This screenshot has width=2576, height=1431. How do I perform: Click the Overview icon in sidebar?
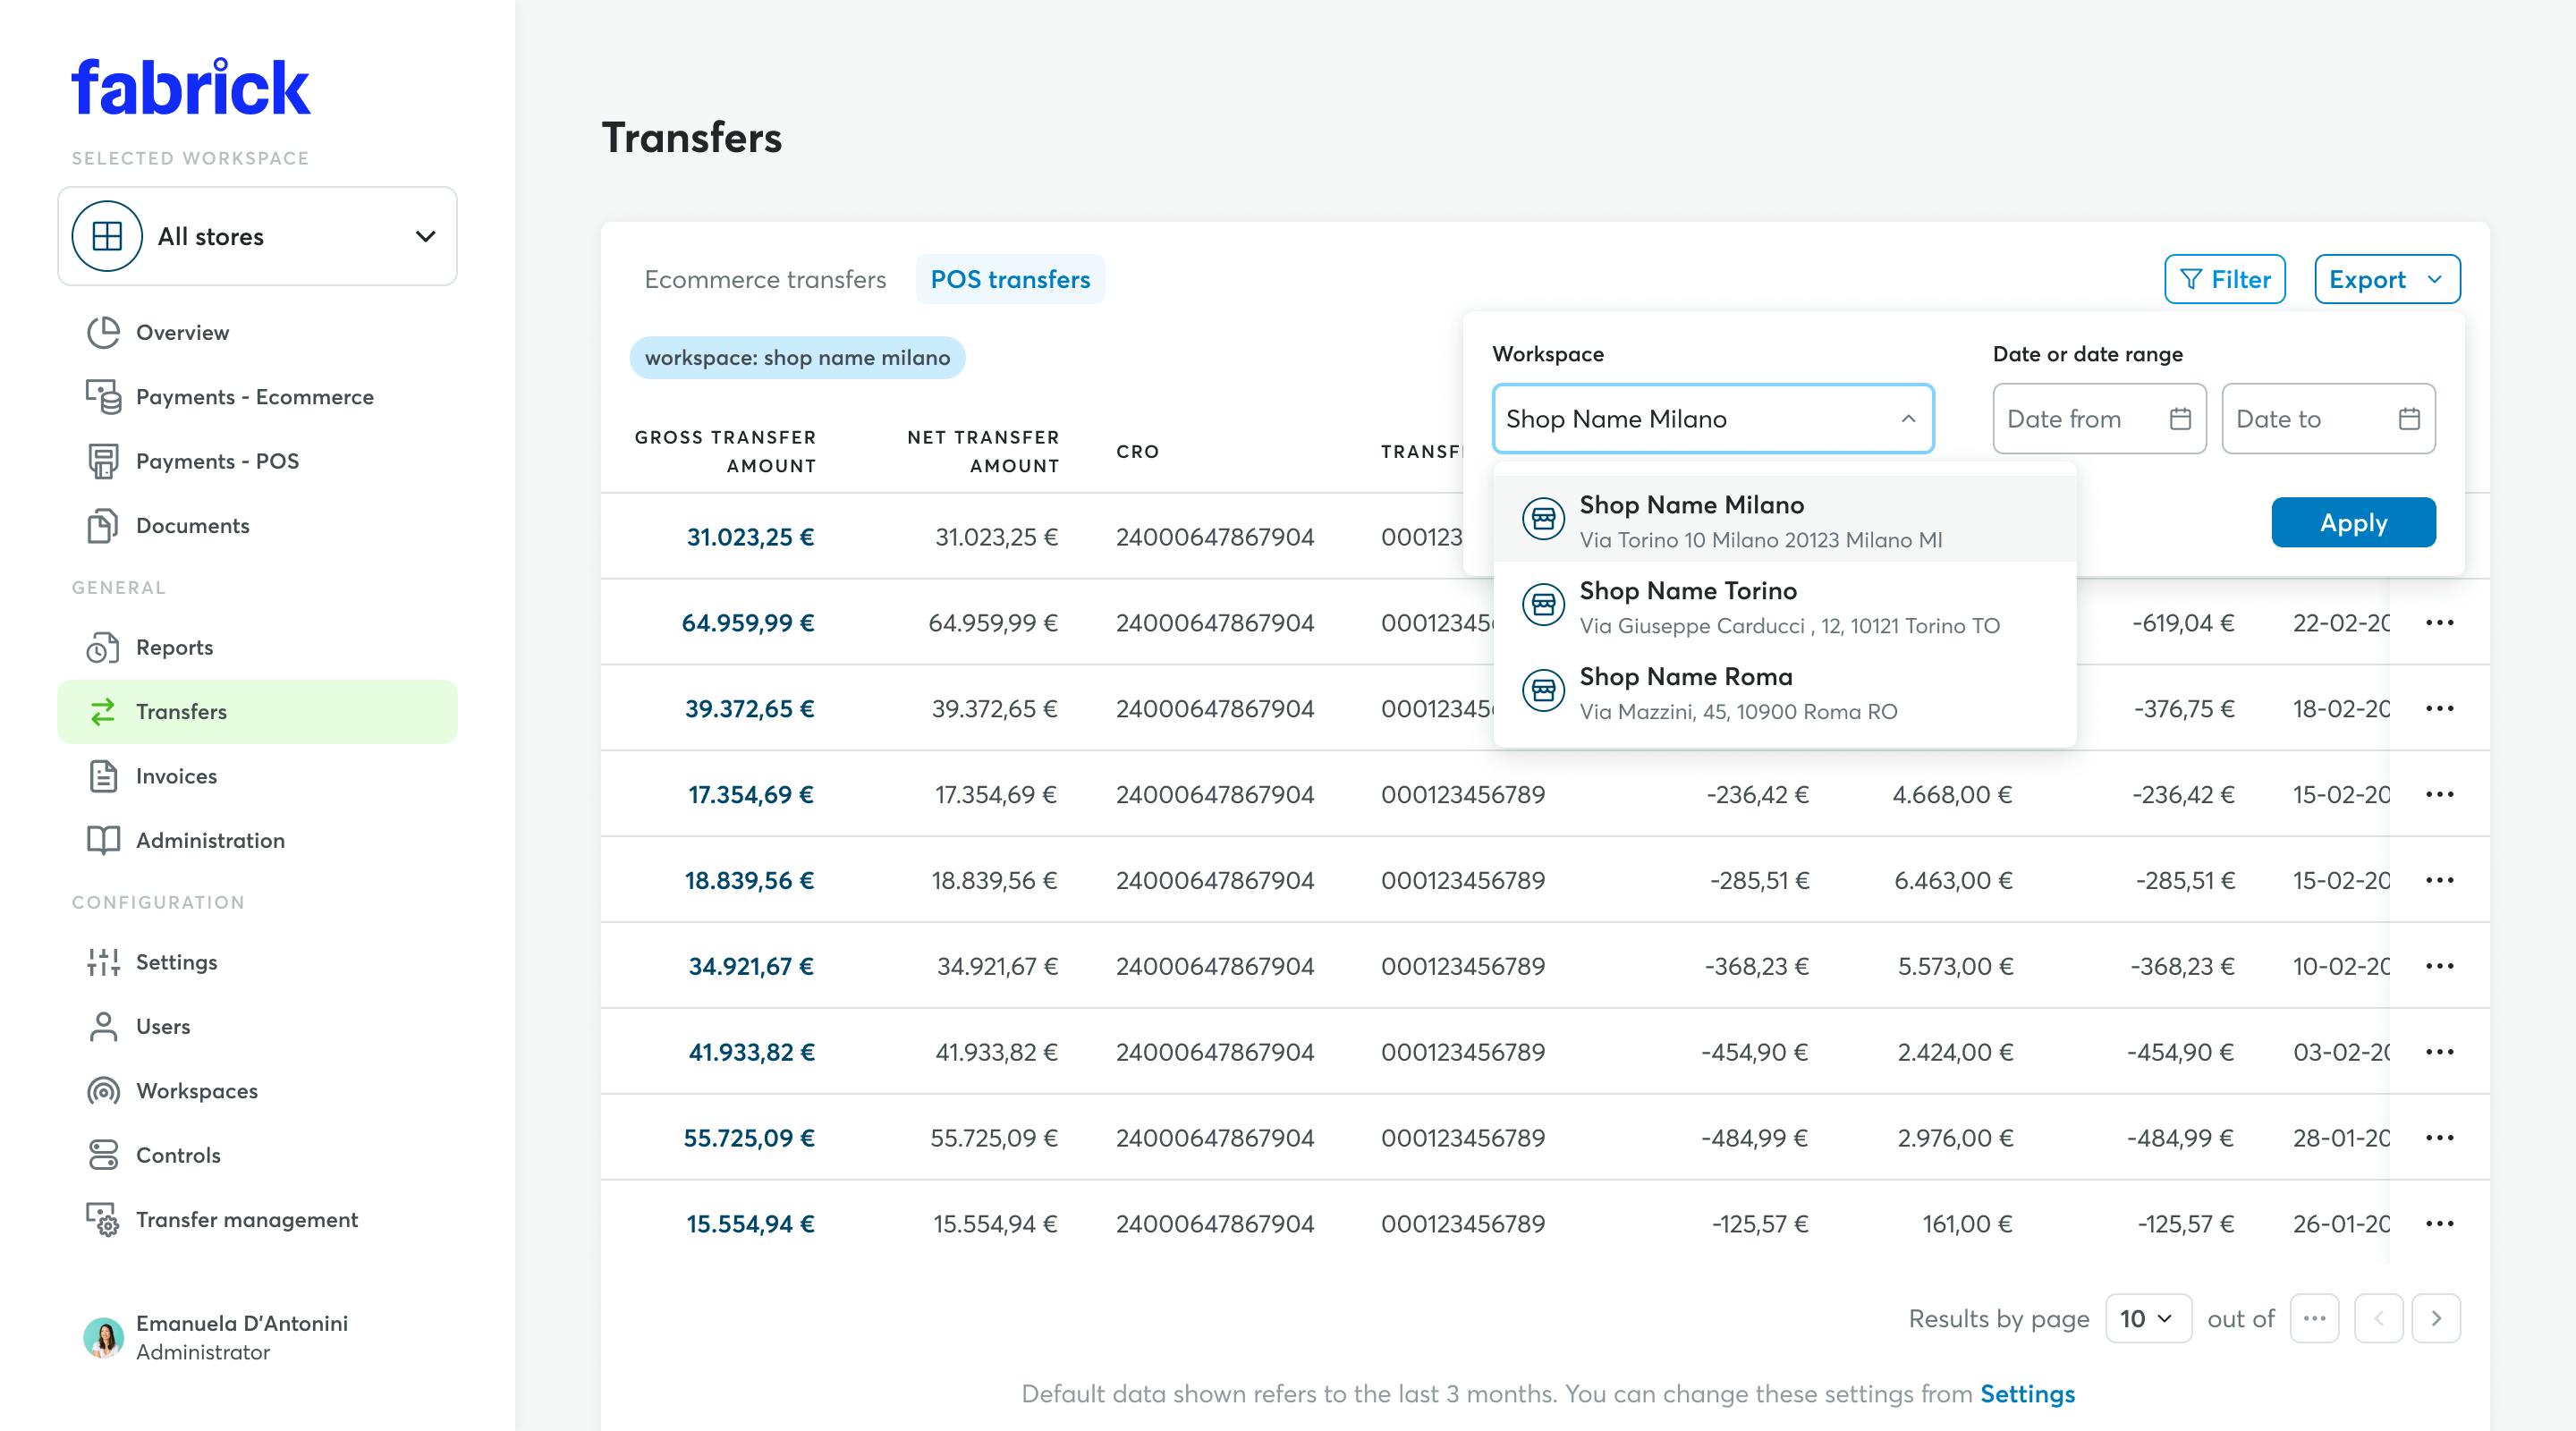pos(106,331)
